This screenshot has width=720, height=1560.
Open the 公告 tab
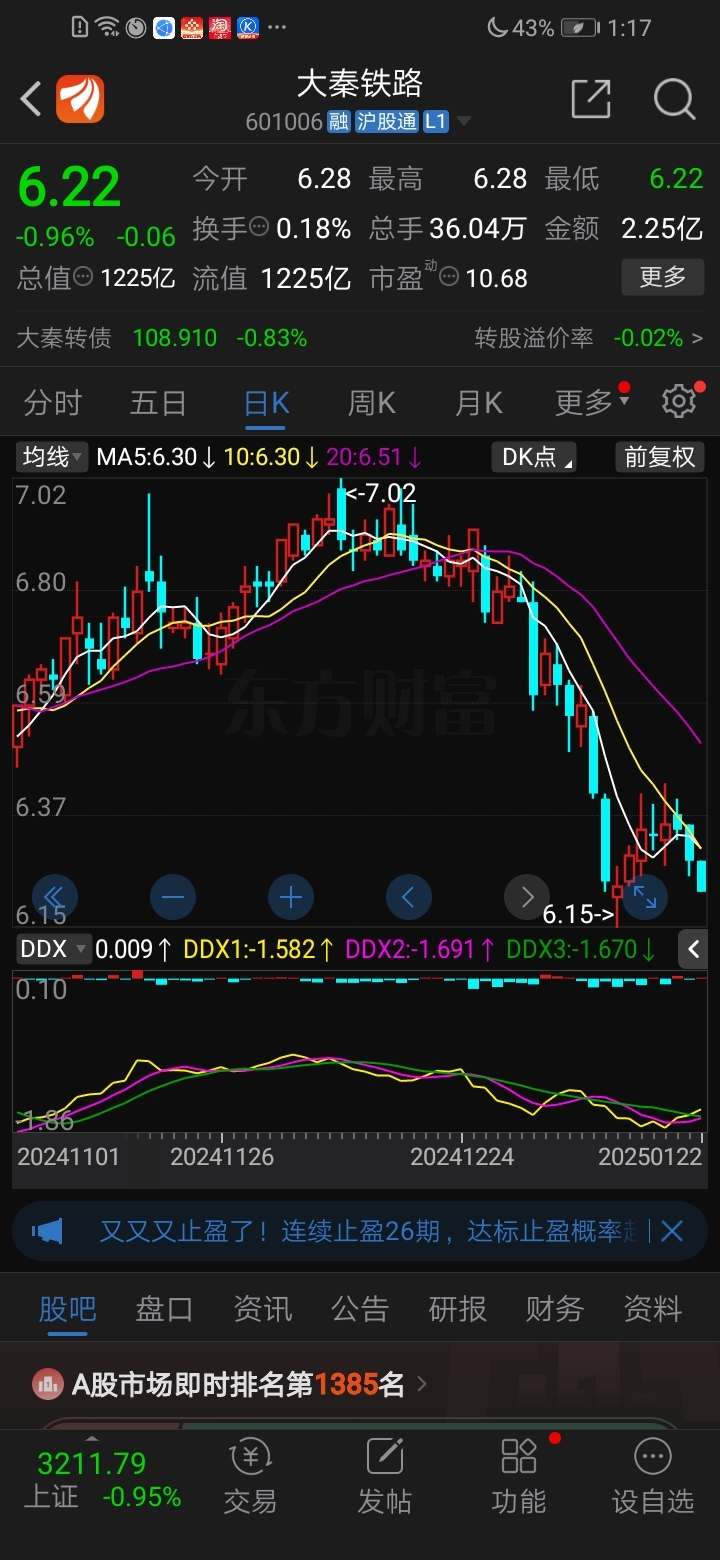click(x=360, y=1308)
